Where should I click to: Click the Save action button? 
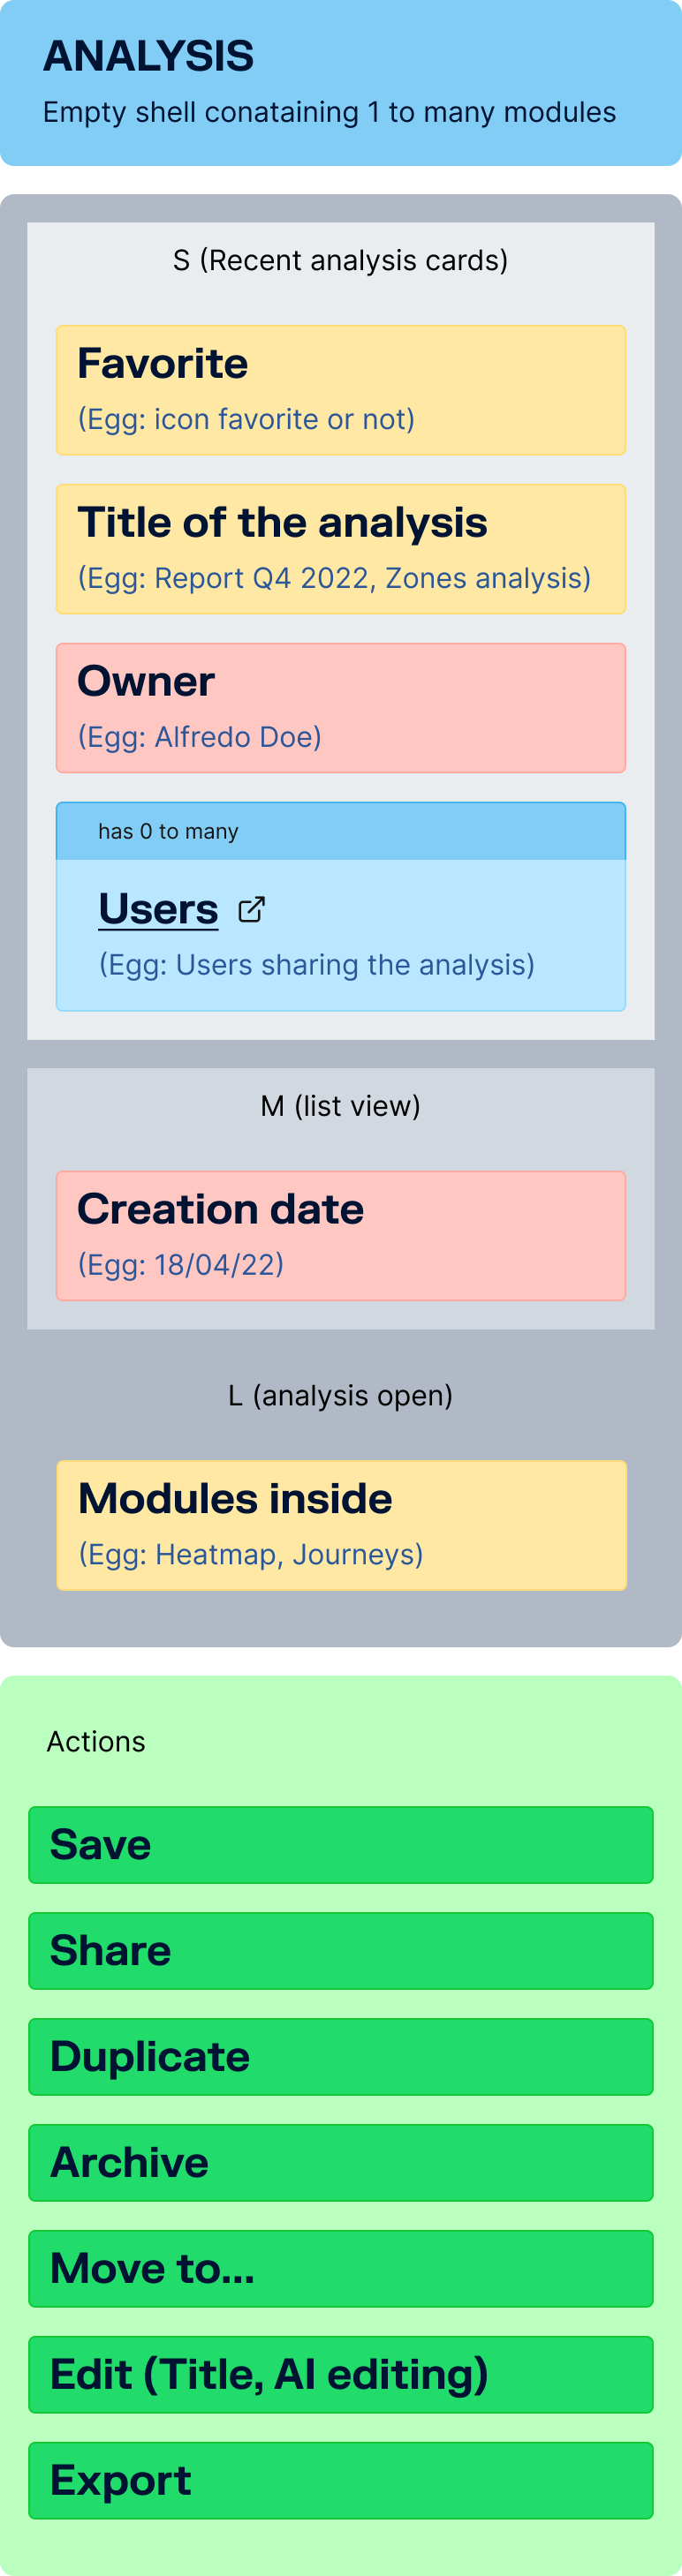click(x=340, y=1845)
